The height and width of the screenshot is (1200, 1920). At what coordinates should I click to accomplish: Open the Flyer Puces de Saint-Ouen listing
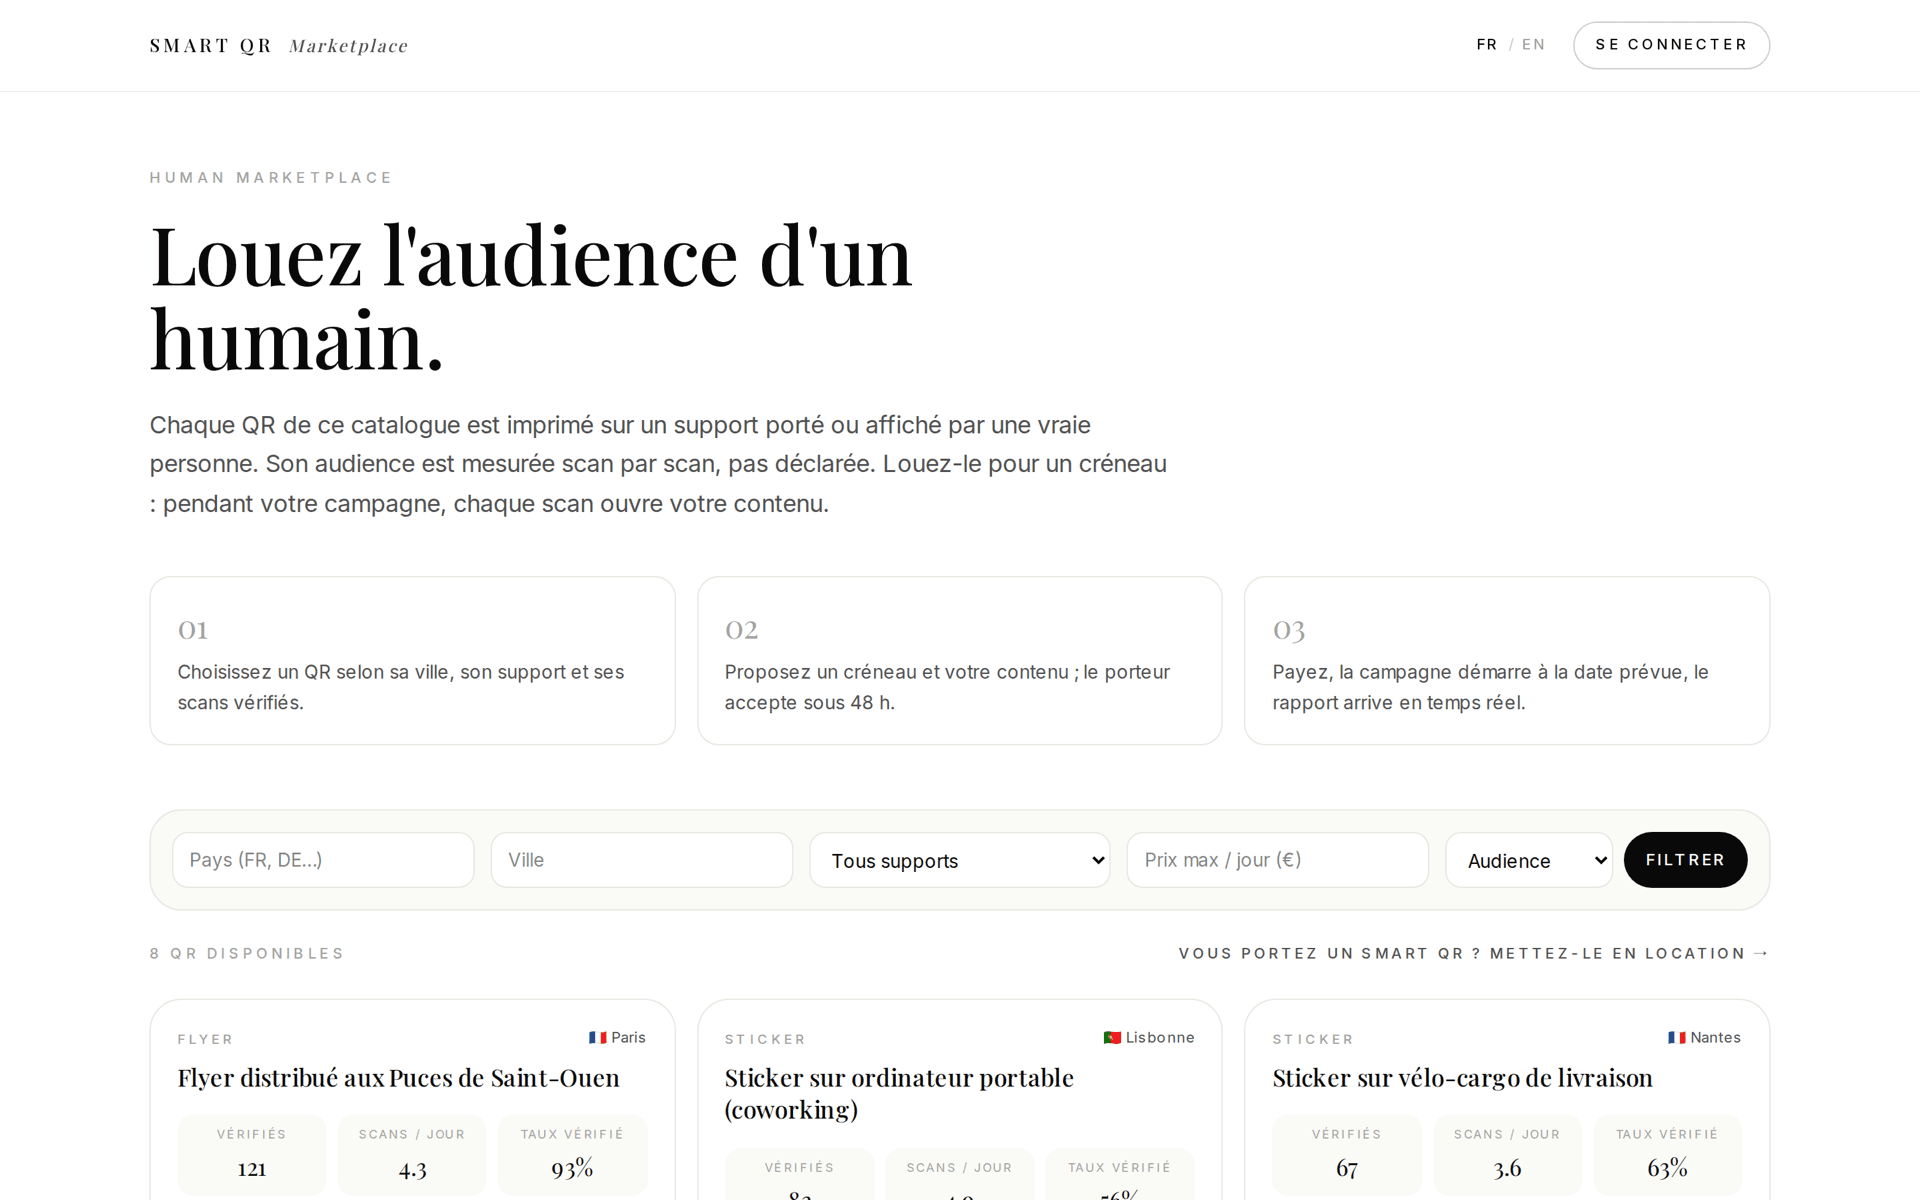pos(399,1078)
